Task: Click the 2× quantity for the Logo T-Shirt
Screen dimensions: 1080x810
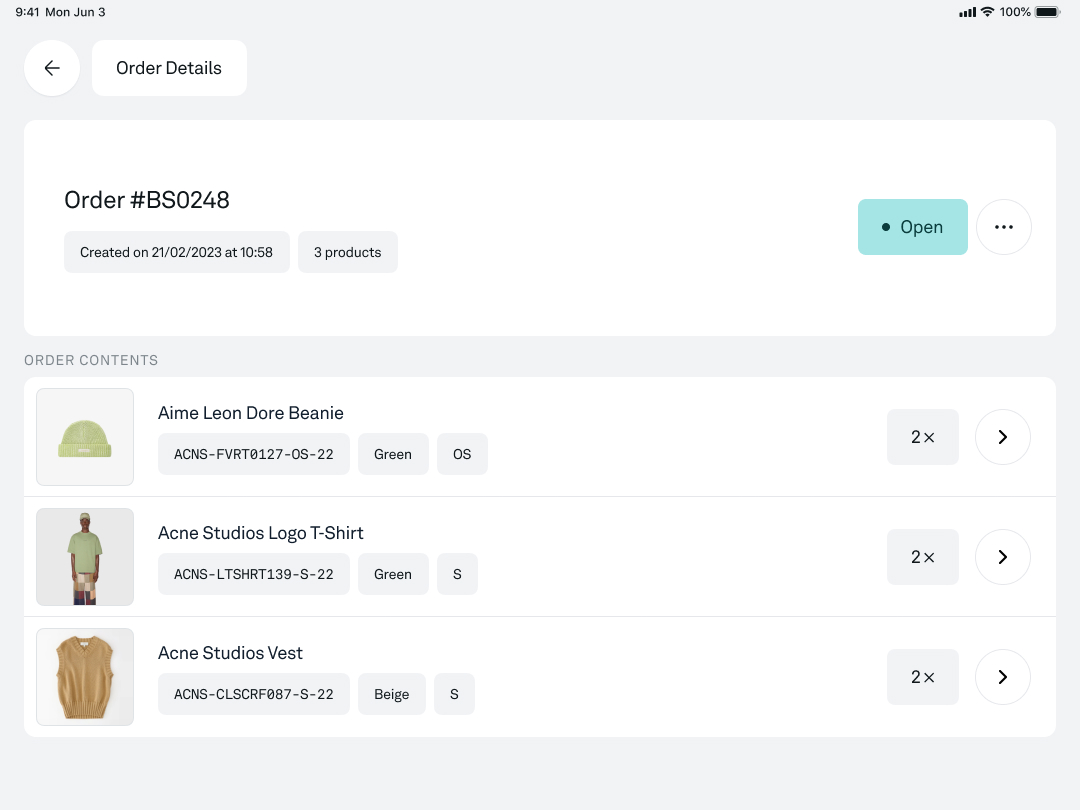Action: [x=922, y=557]
